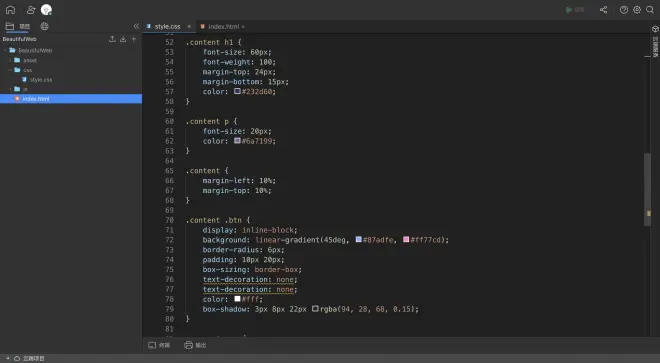Viewport: 660px width, 363px height.
Task: Expand the asset folder
Action: (x=11, y=60)
